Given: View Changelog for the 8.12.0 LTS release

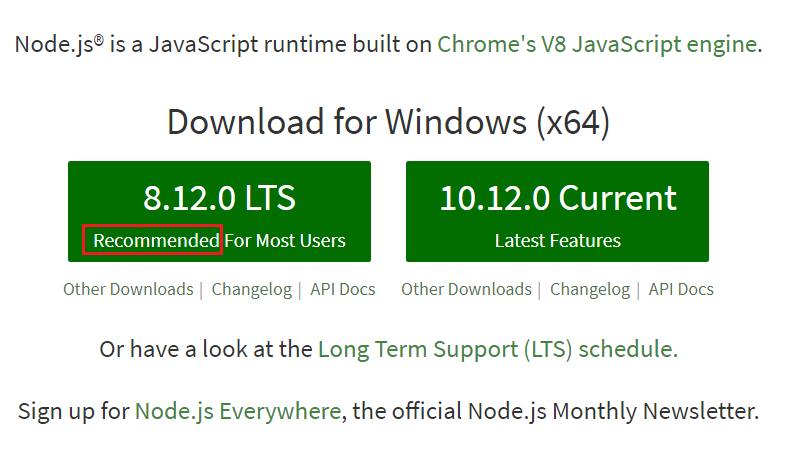Looking at the screenshot, I should pyautogui.click(x=252, y=289).
